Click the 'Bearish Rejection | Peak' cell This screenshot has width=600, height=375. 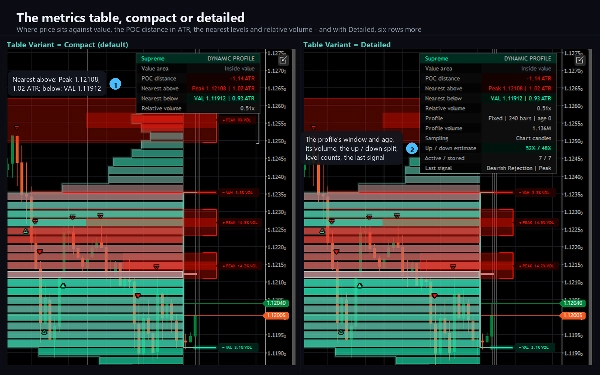tap(519, 168)
